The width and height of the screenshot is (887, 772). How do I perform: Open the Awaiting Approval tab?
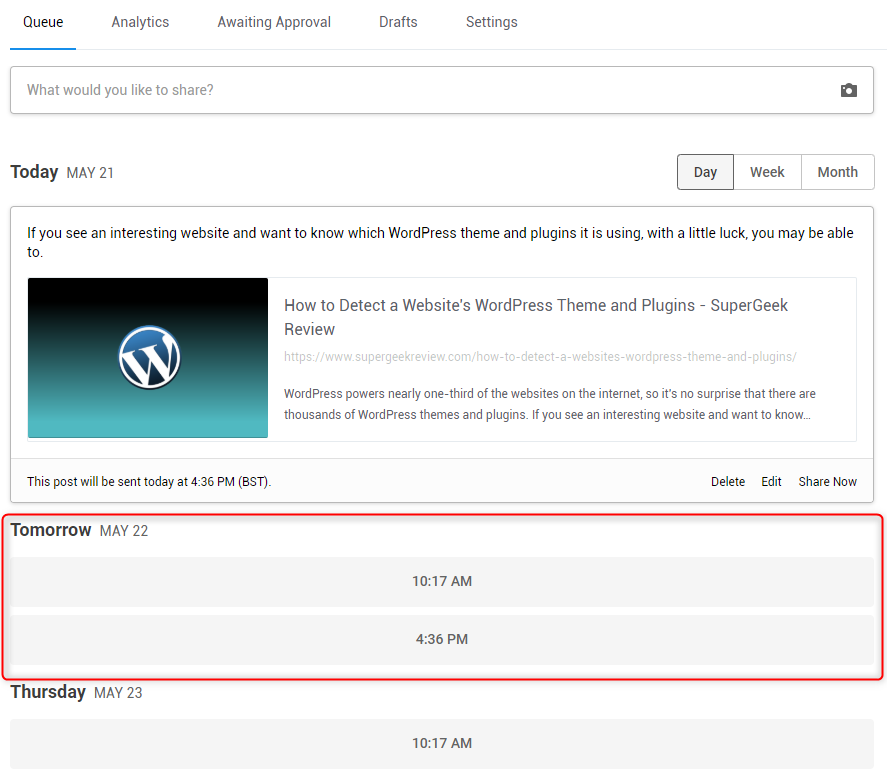[274, 22]
